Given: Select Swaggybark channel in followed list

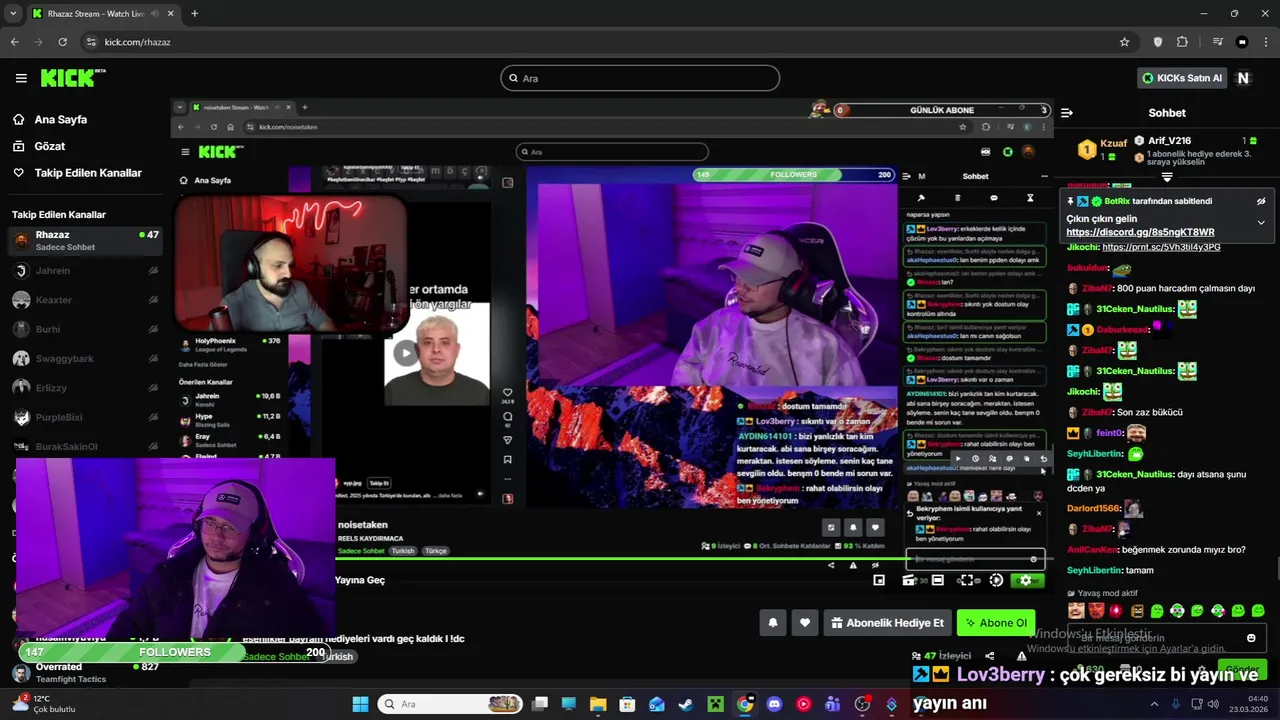Looking at the screenshot, I should [85, 358].
